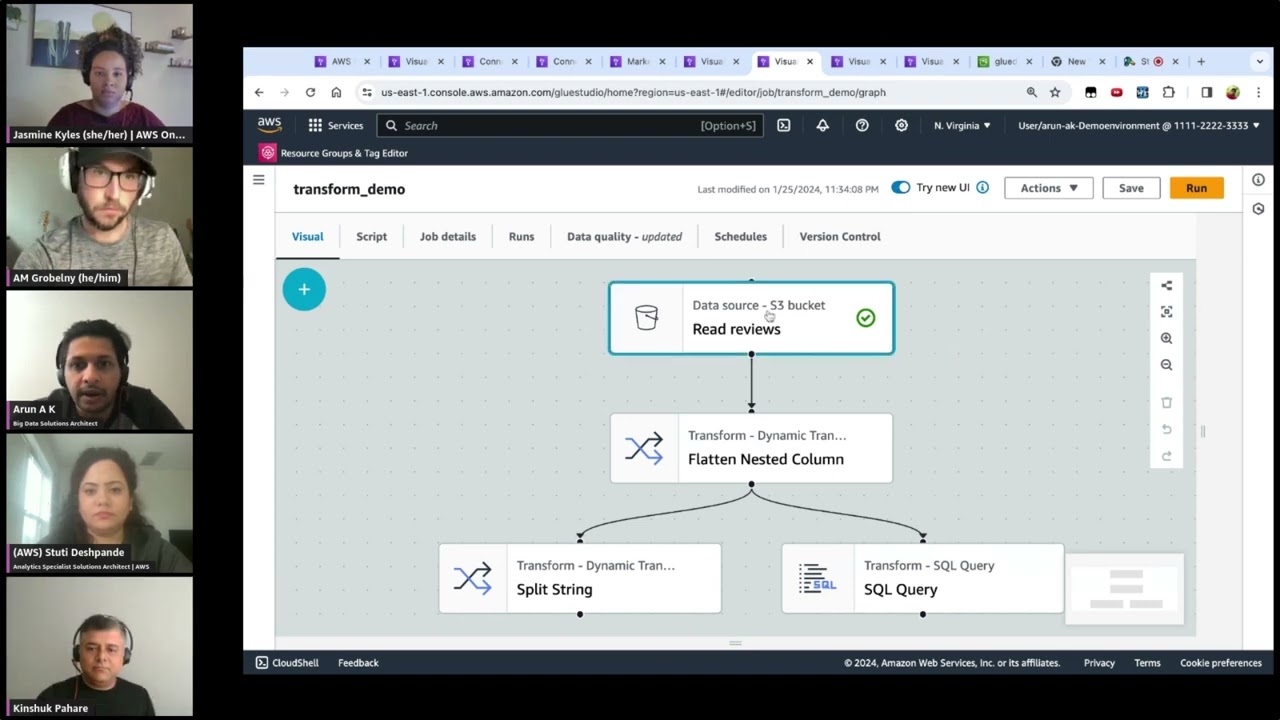Open the Privacy link
This screenshot has width=1280, height=720.
[x=1099, y=663]
